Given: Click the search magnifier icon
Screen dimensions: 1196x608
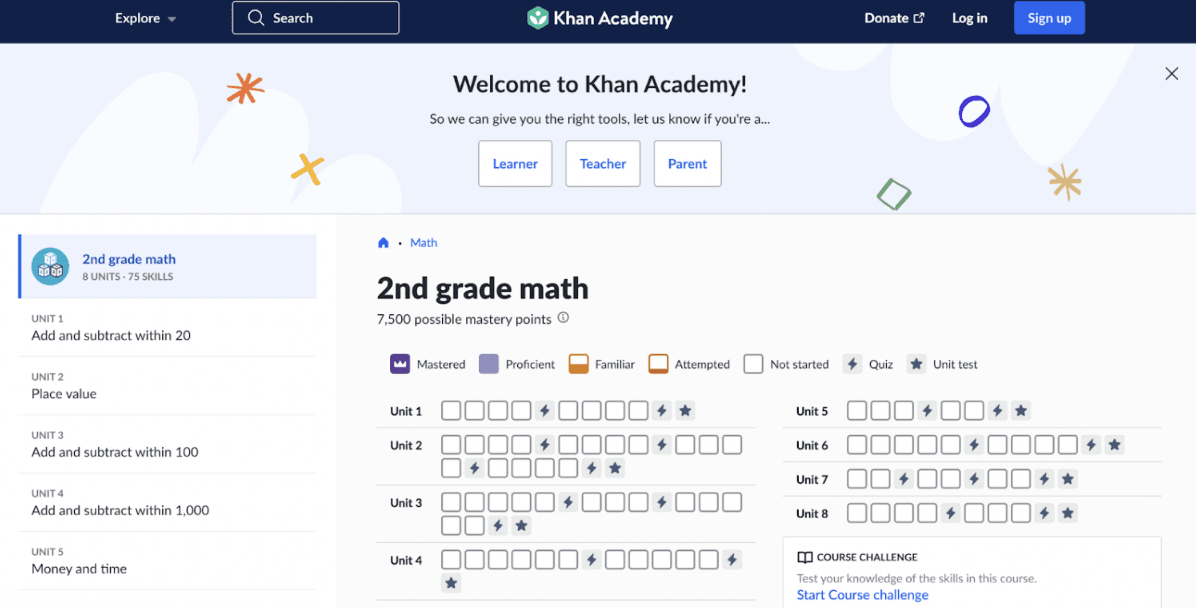Looking at the screenshot, I should [255, 17].
